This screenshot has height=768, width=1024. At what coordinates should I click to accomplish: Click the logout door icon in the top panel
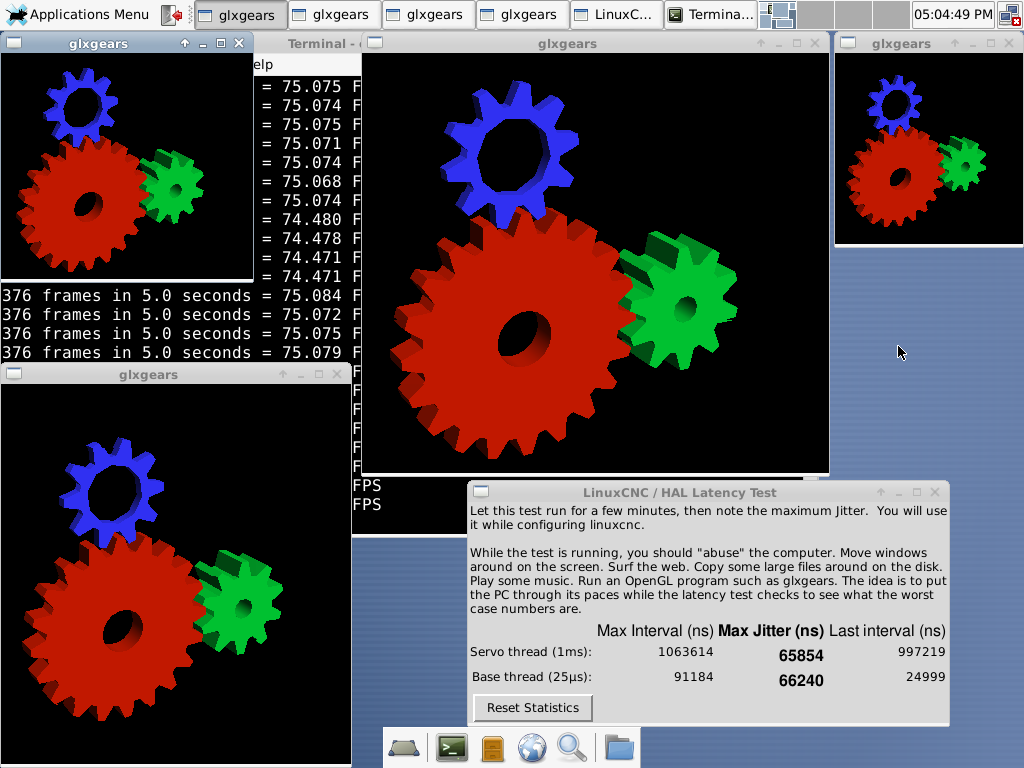pyautogui.click(x=171, y=14)
